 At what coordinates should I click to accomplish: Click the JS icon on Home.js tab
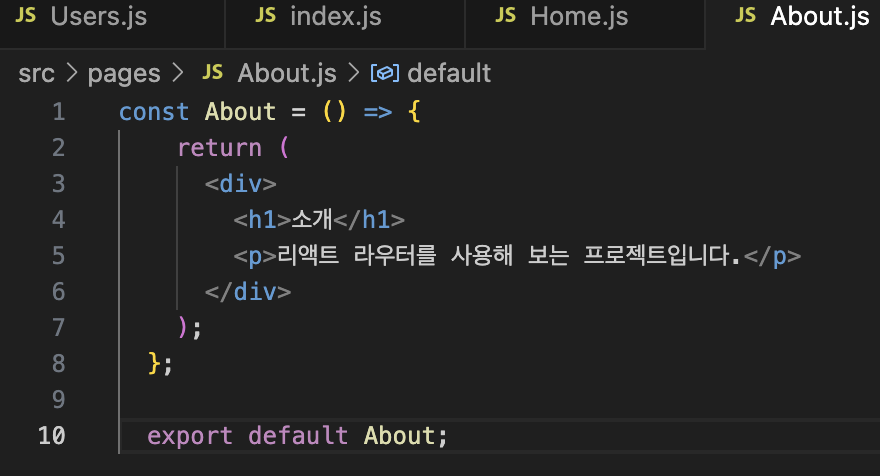tap(506, 16)
